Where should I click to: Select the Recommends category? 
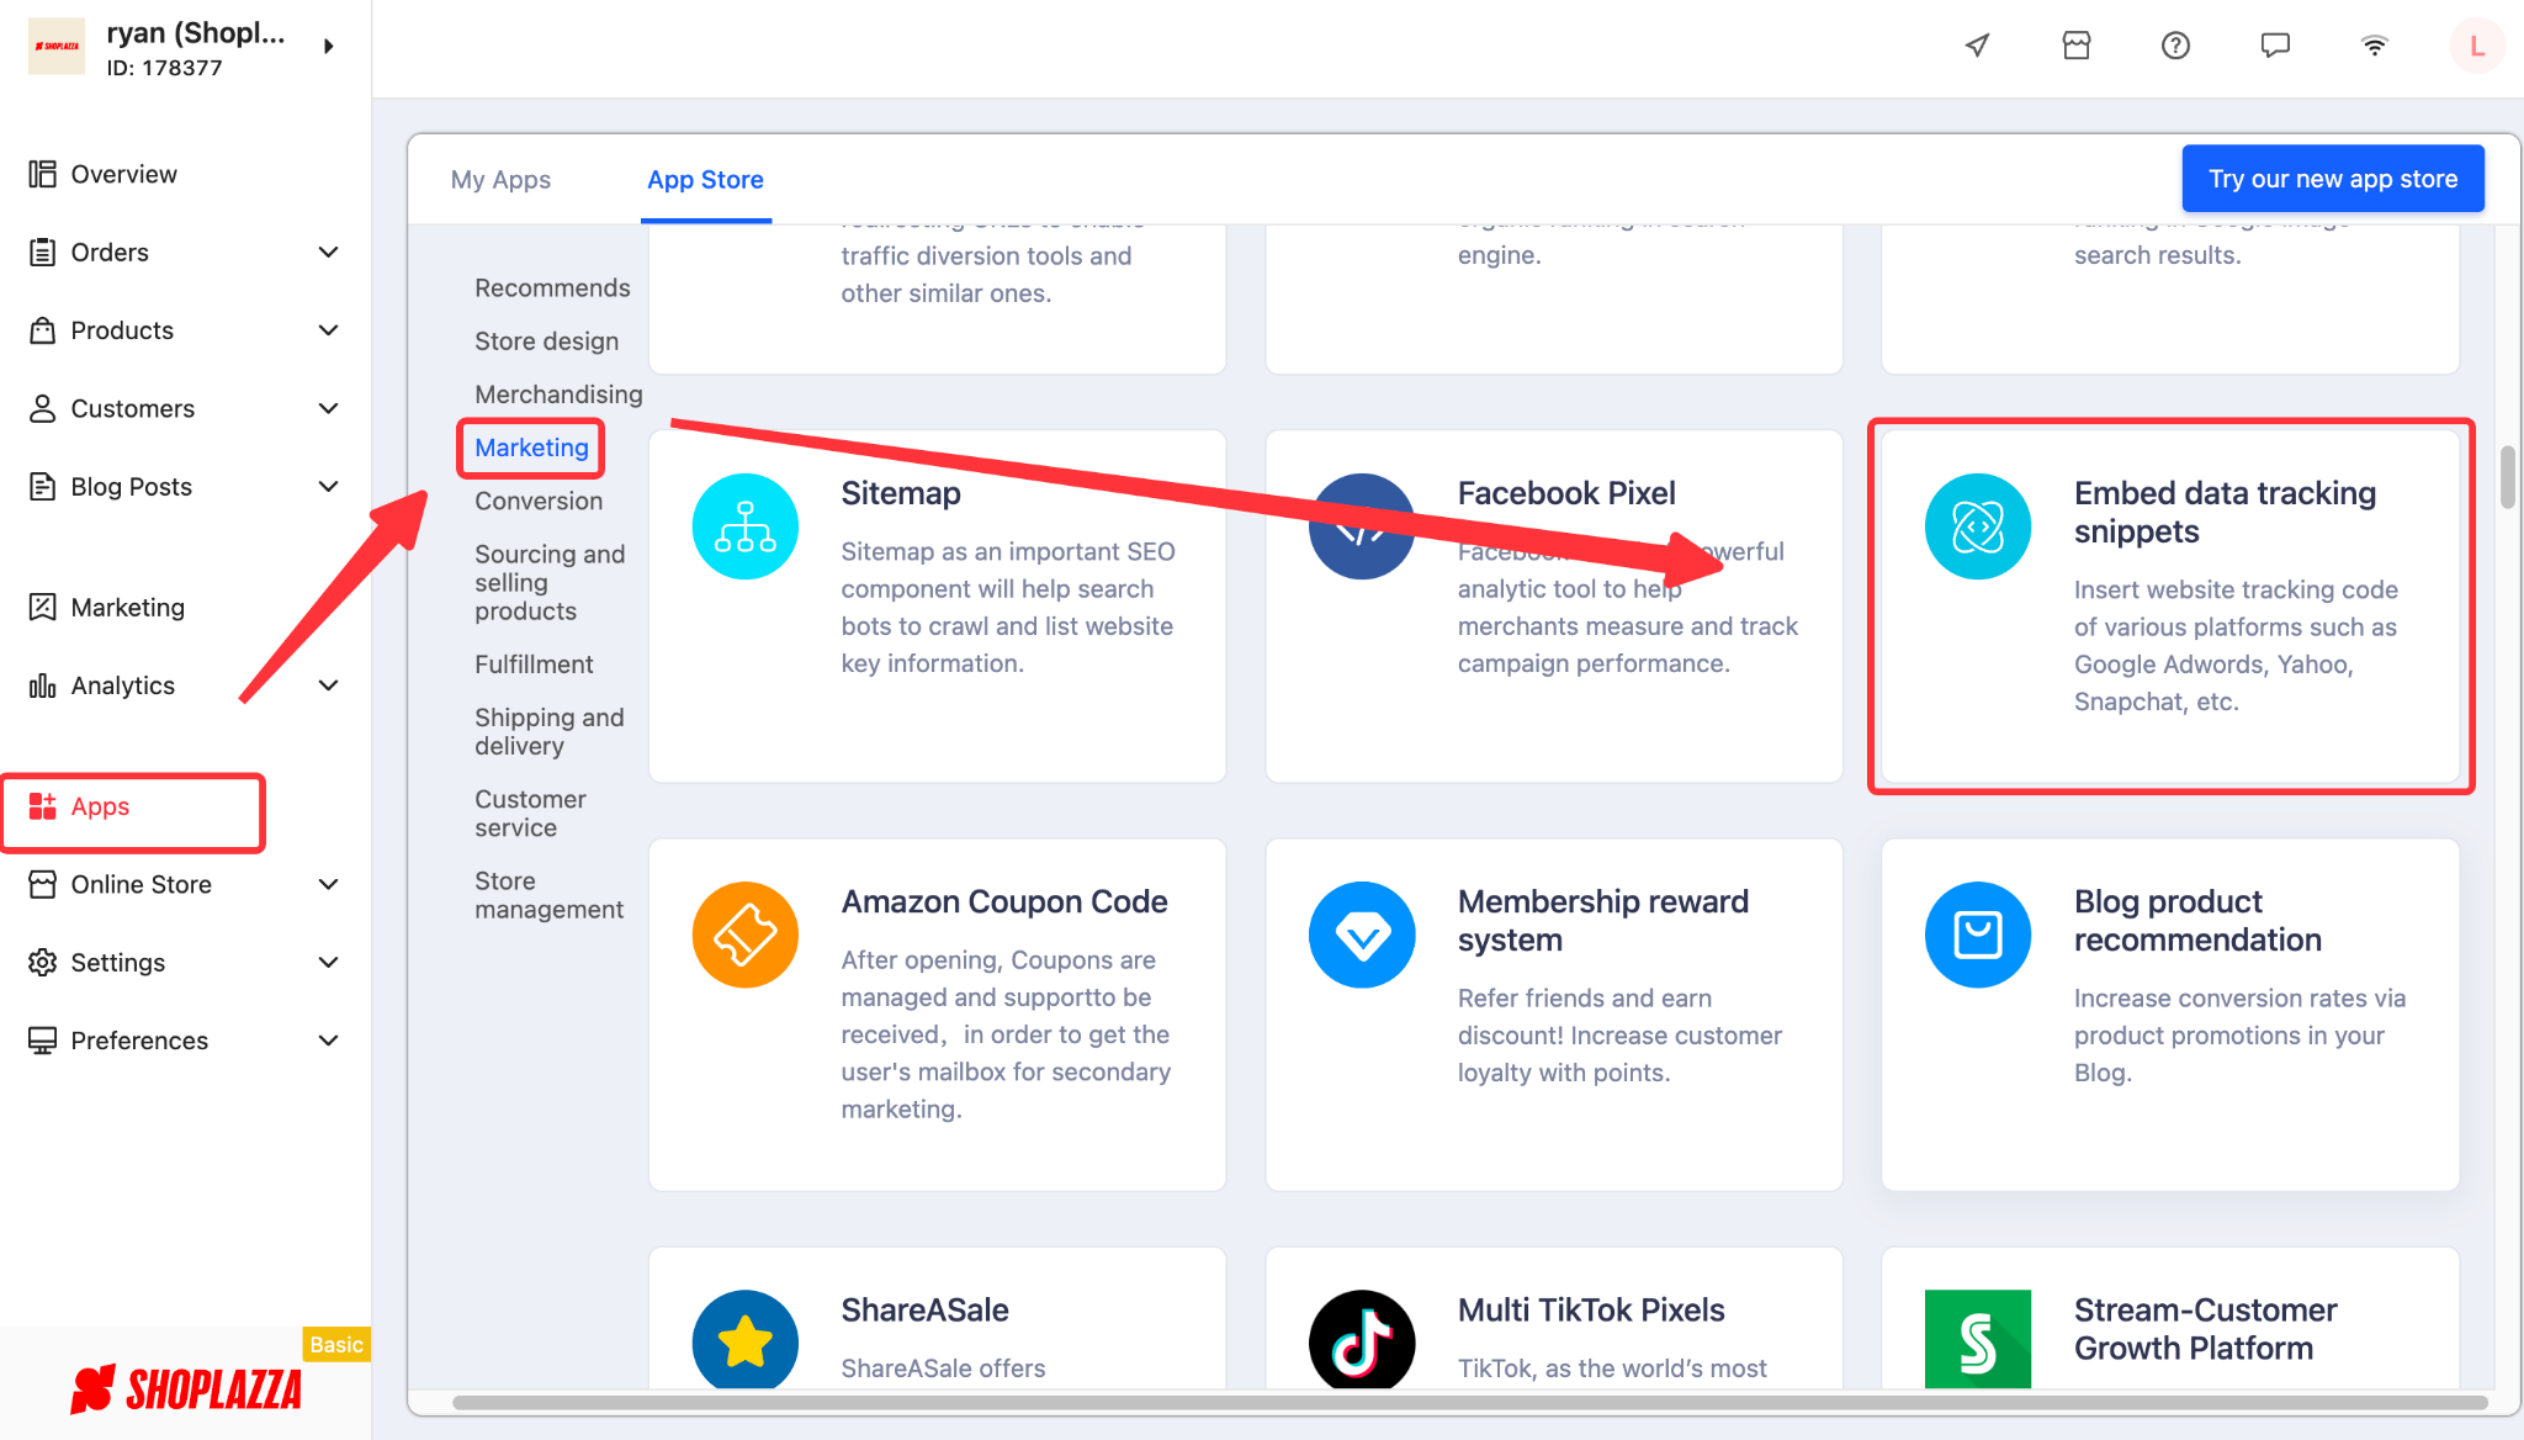click(552, 288)
